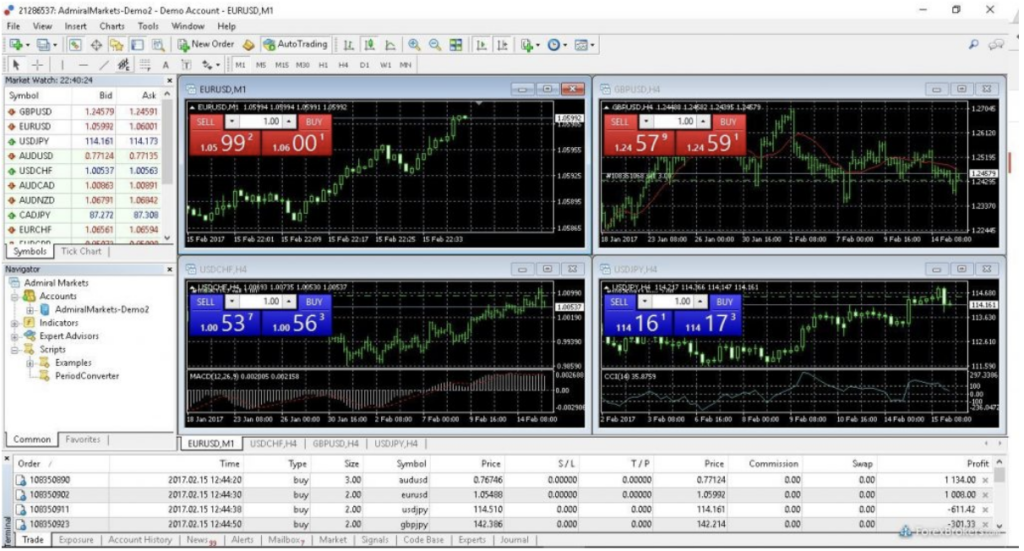
Task: Switch chart to candlesticks view
Action: click(369, 45)
